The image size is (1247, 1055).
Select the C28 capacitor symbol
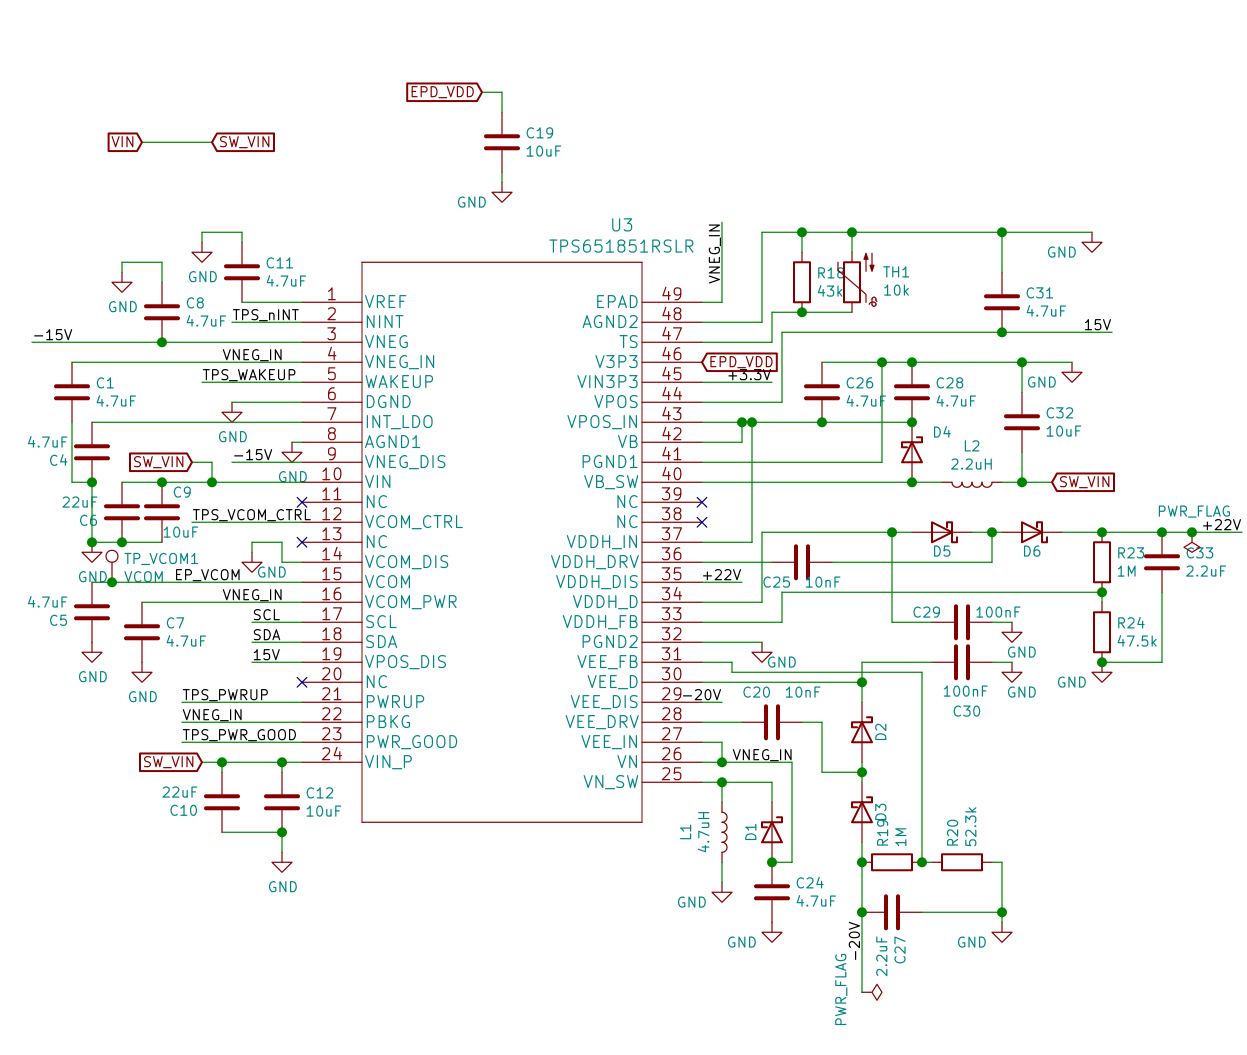(912, 392)
